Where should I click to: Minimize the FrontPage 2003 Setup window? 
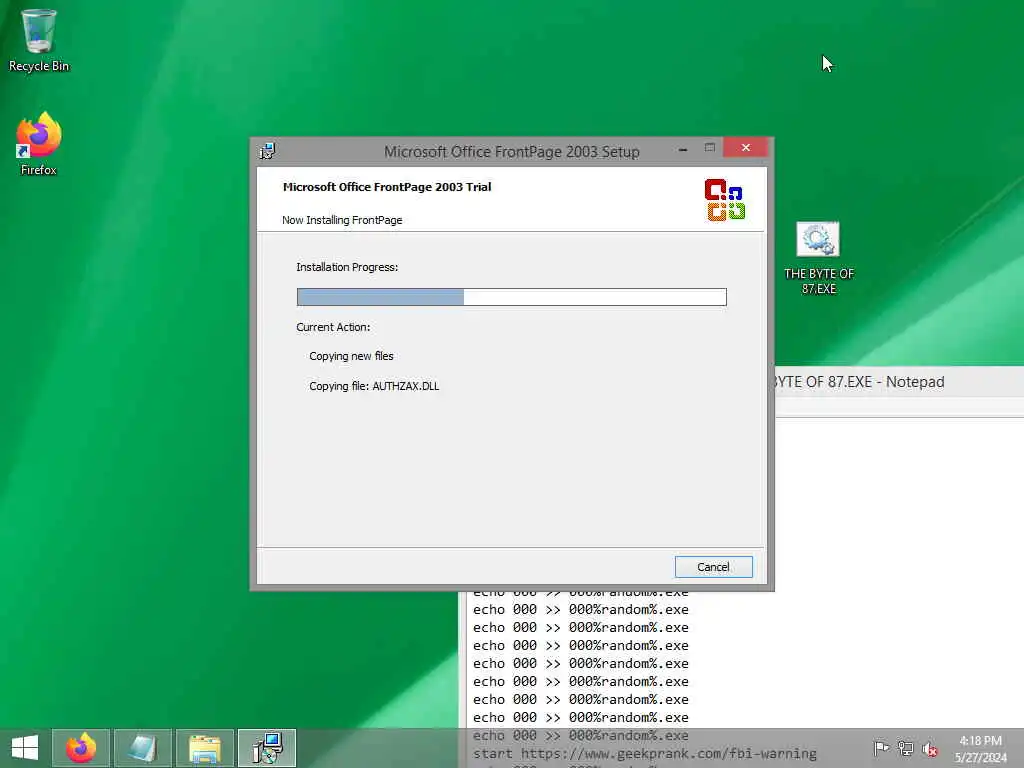coord(682,150)
